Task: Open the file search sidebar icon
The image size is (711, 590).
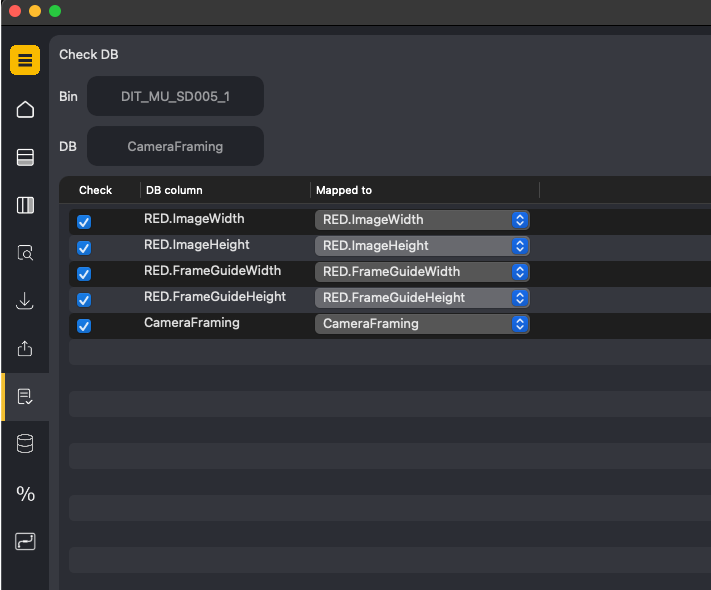Action: click(x=25, y=253)
